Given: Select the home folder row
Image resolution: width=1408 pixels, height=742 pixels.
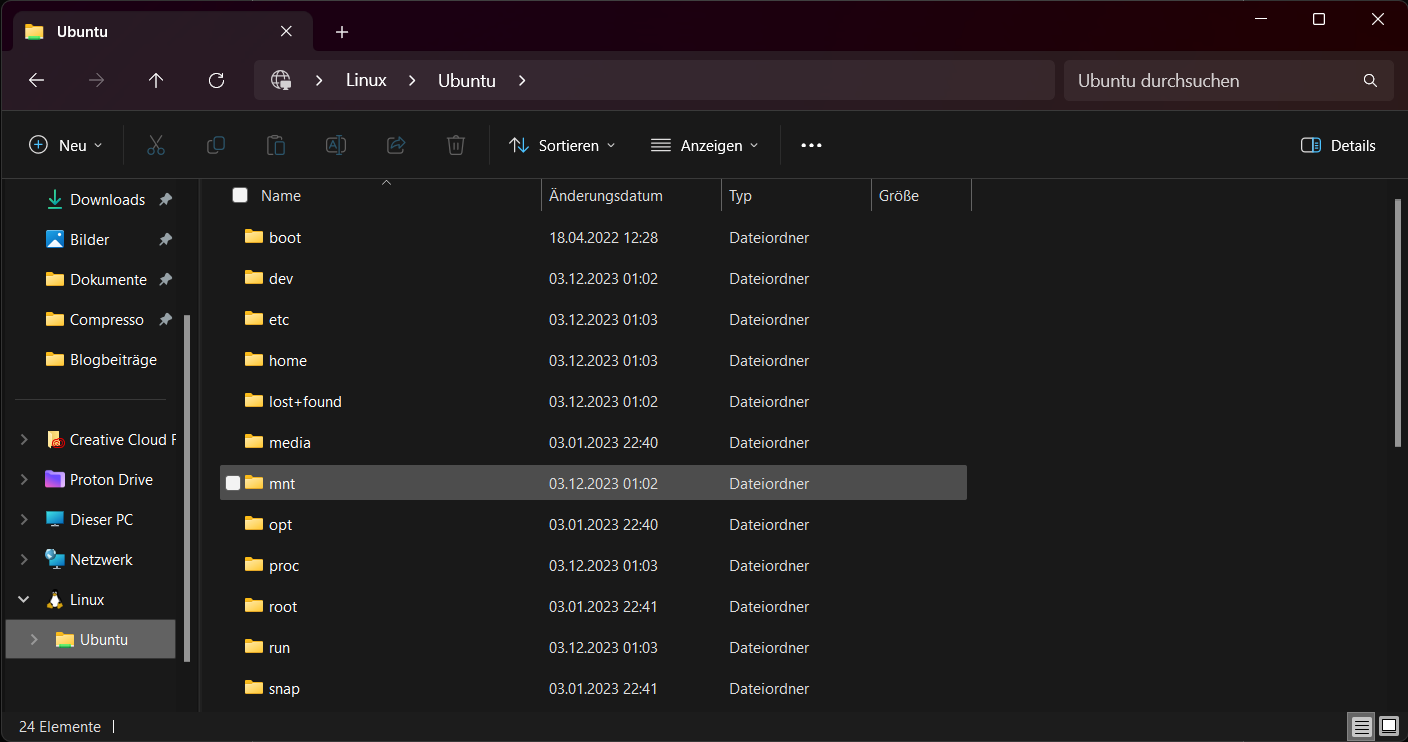Looking at the screenshot, I should click(x=593, y=360).
